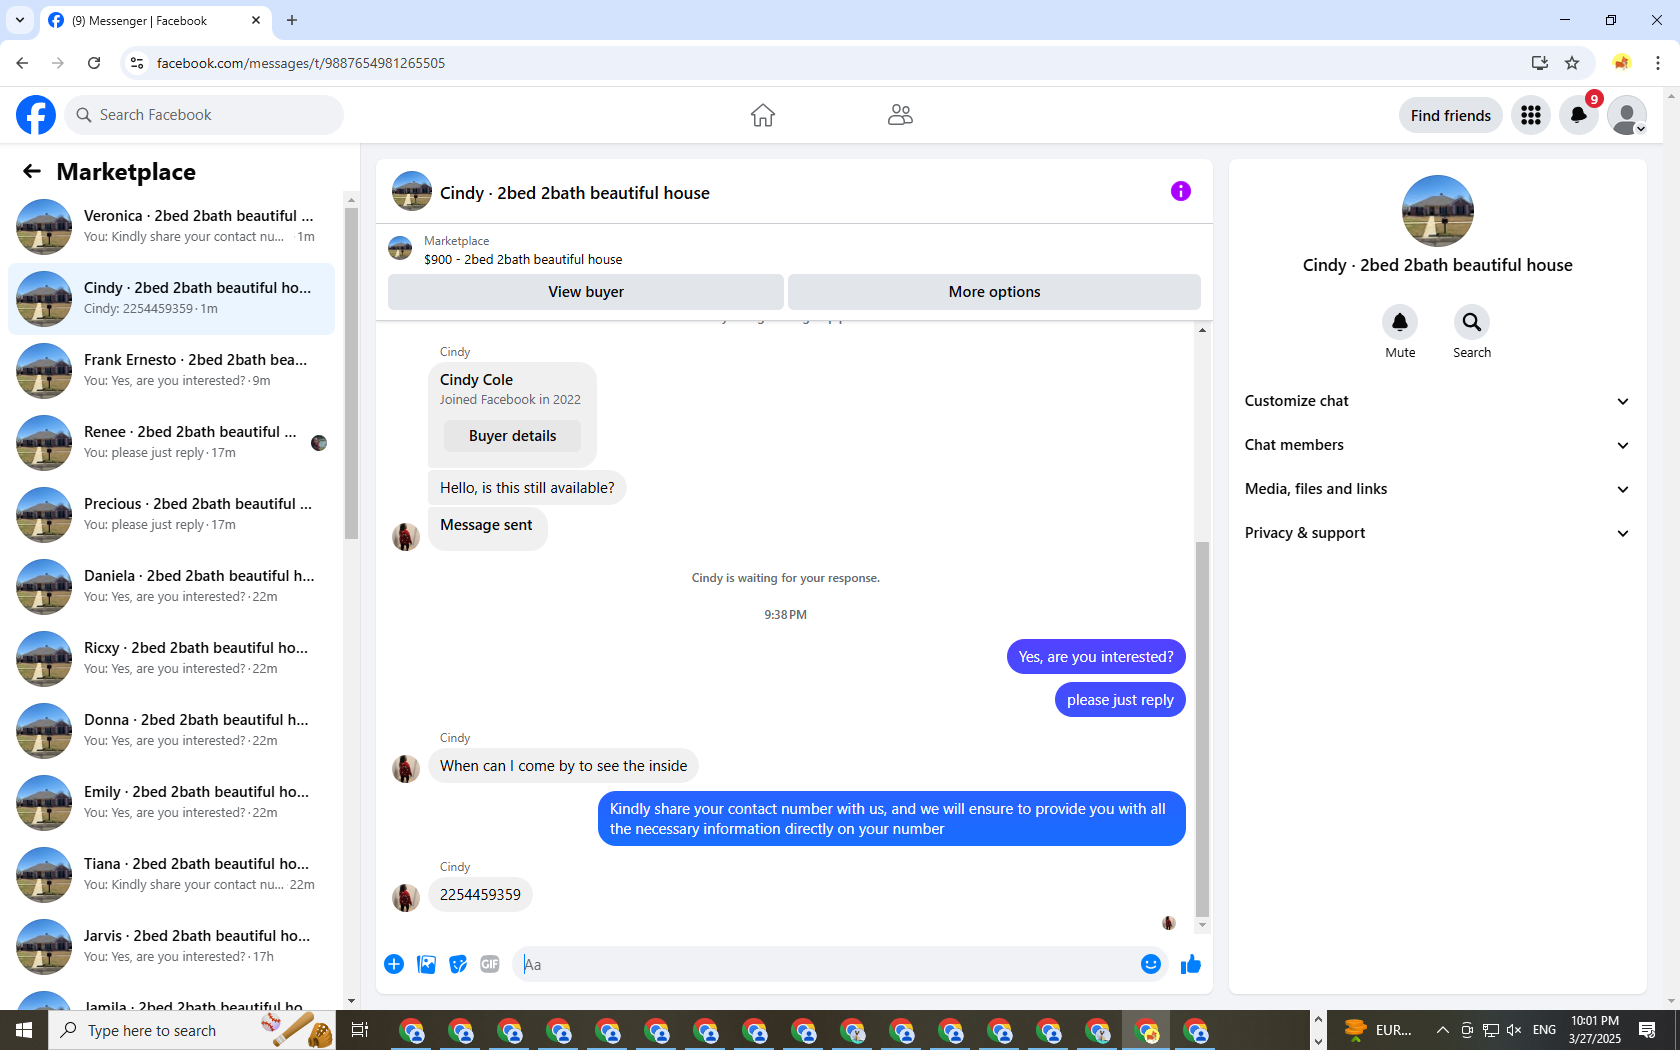1680x1050 pixels.
Task: Open the Daniela conversation
Action: tap(172, 586)
